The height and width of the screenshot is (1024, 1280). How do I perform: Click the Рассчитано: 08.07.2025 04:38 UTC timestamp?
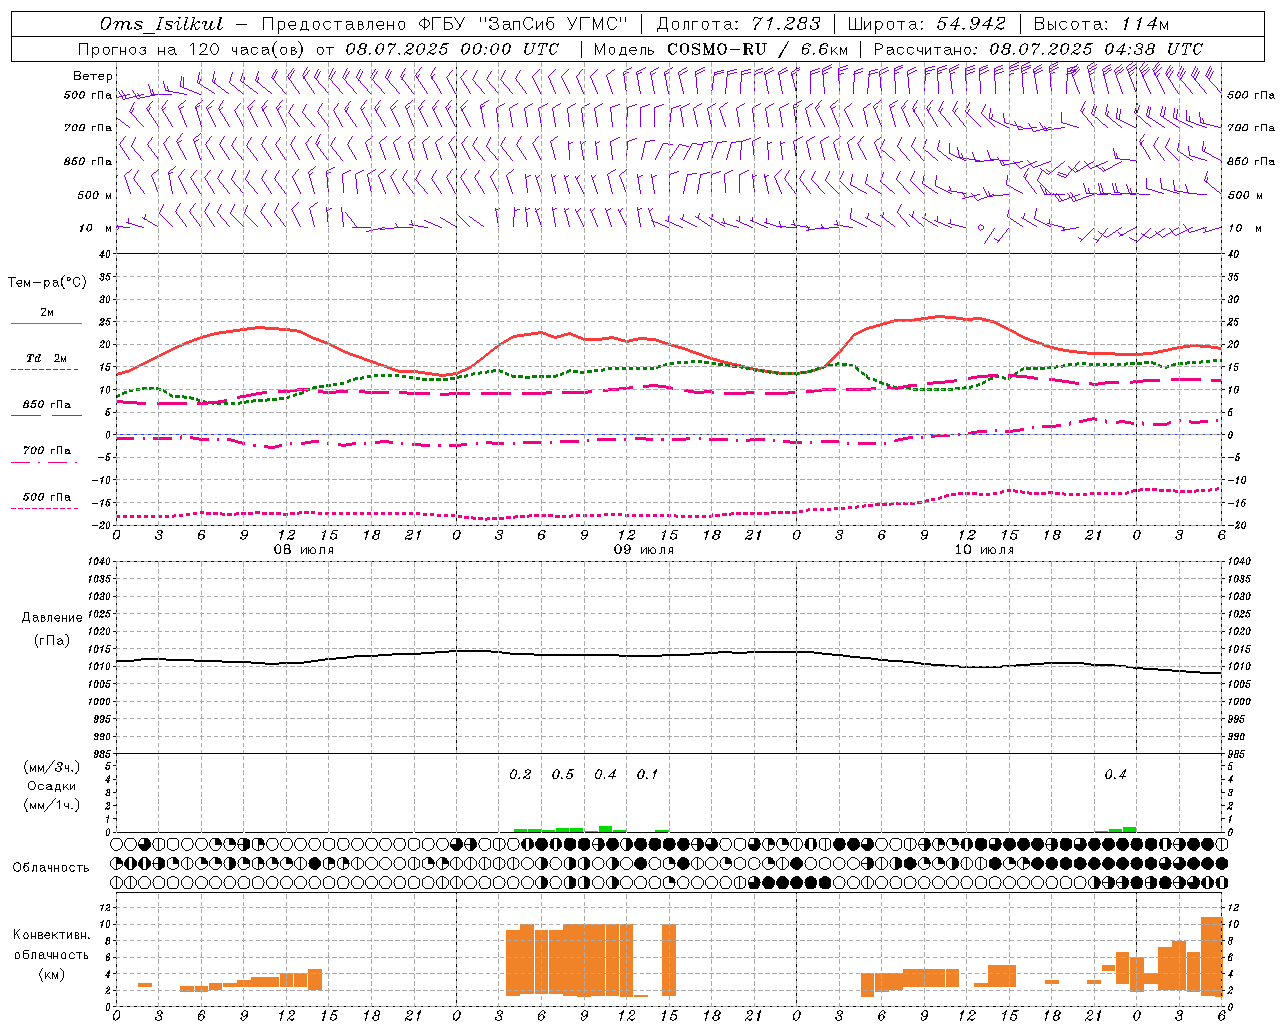1038,49
